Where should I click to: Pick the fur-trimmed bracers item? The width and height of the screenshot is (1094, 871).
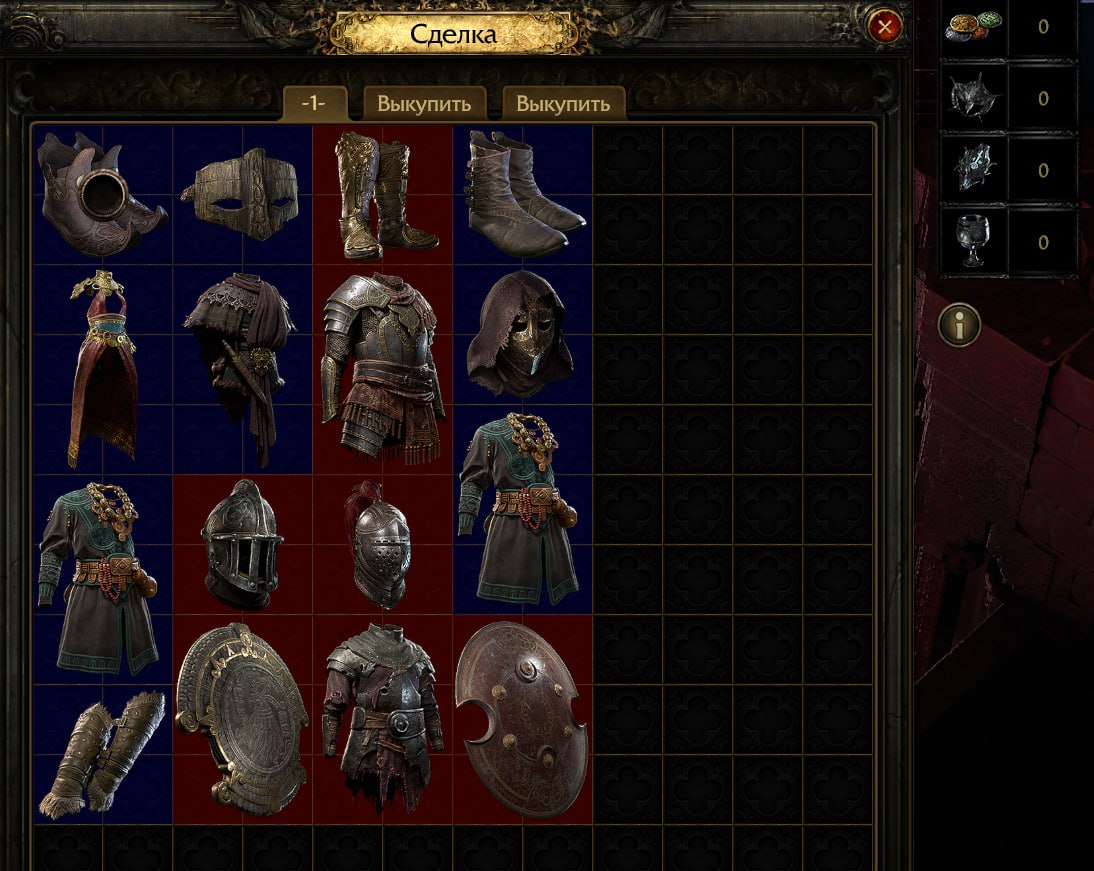point(103,754)
